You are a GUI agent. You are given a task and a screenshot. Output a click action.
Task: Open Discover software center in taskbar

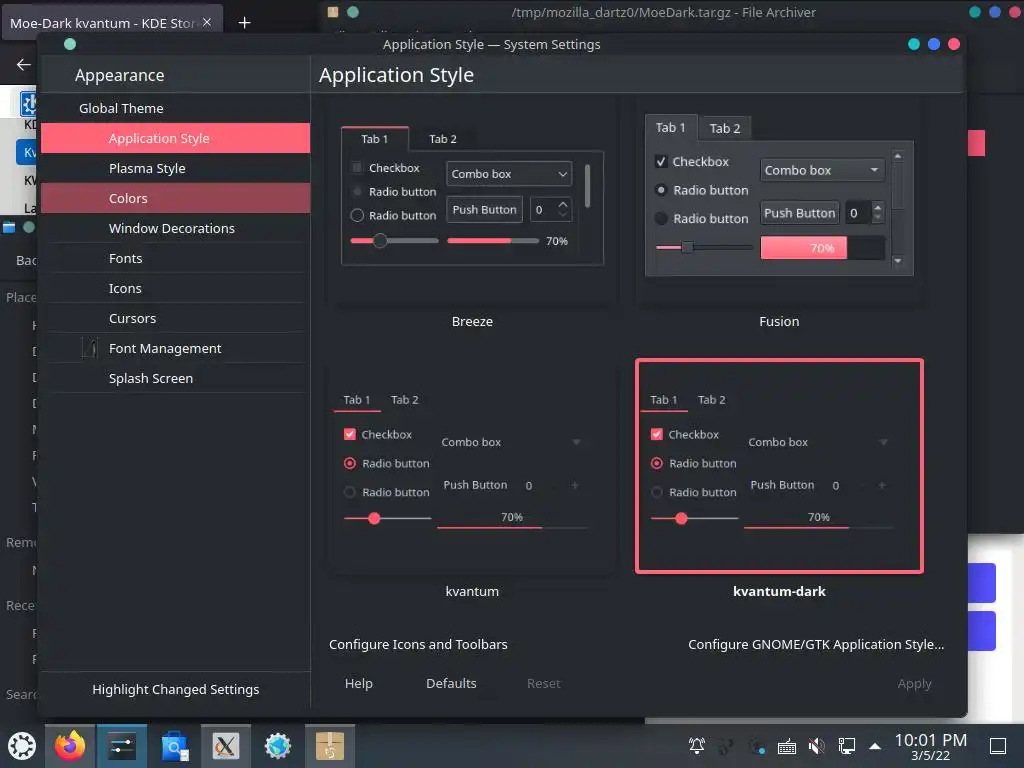point(174,746)
